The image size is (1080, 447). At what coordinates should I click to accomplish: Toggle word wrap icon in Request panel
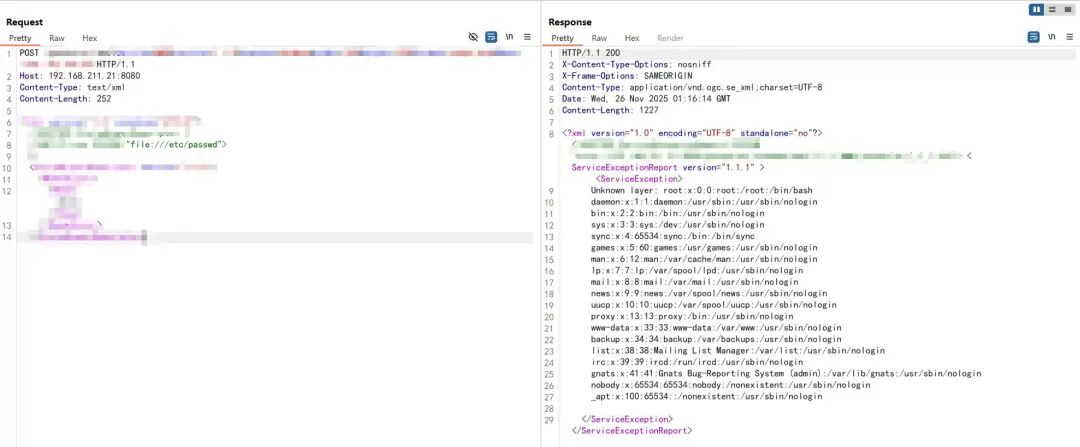click(491, 37)
